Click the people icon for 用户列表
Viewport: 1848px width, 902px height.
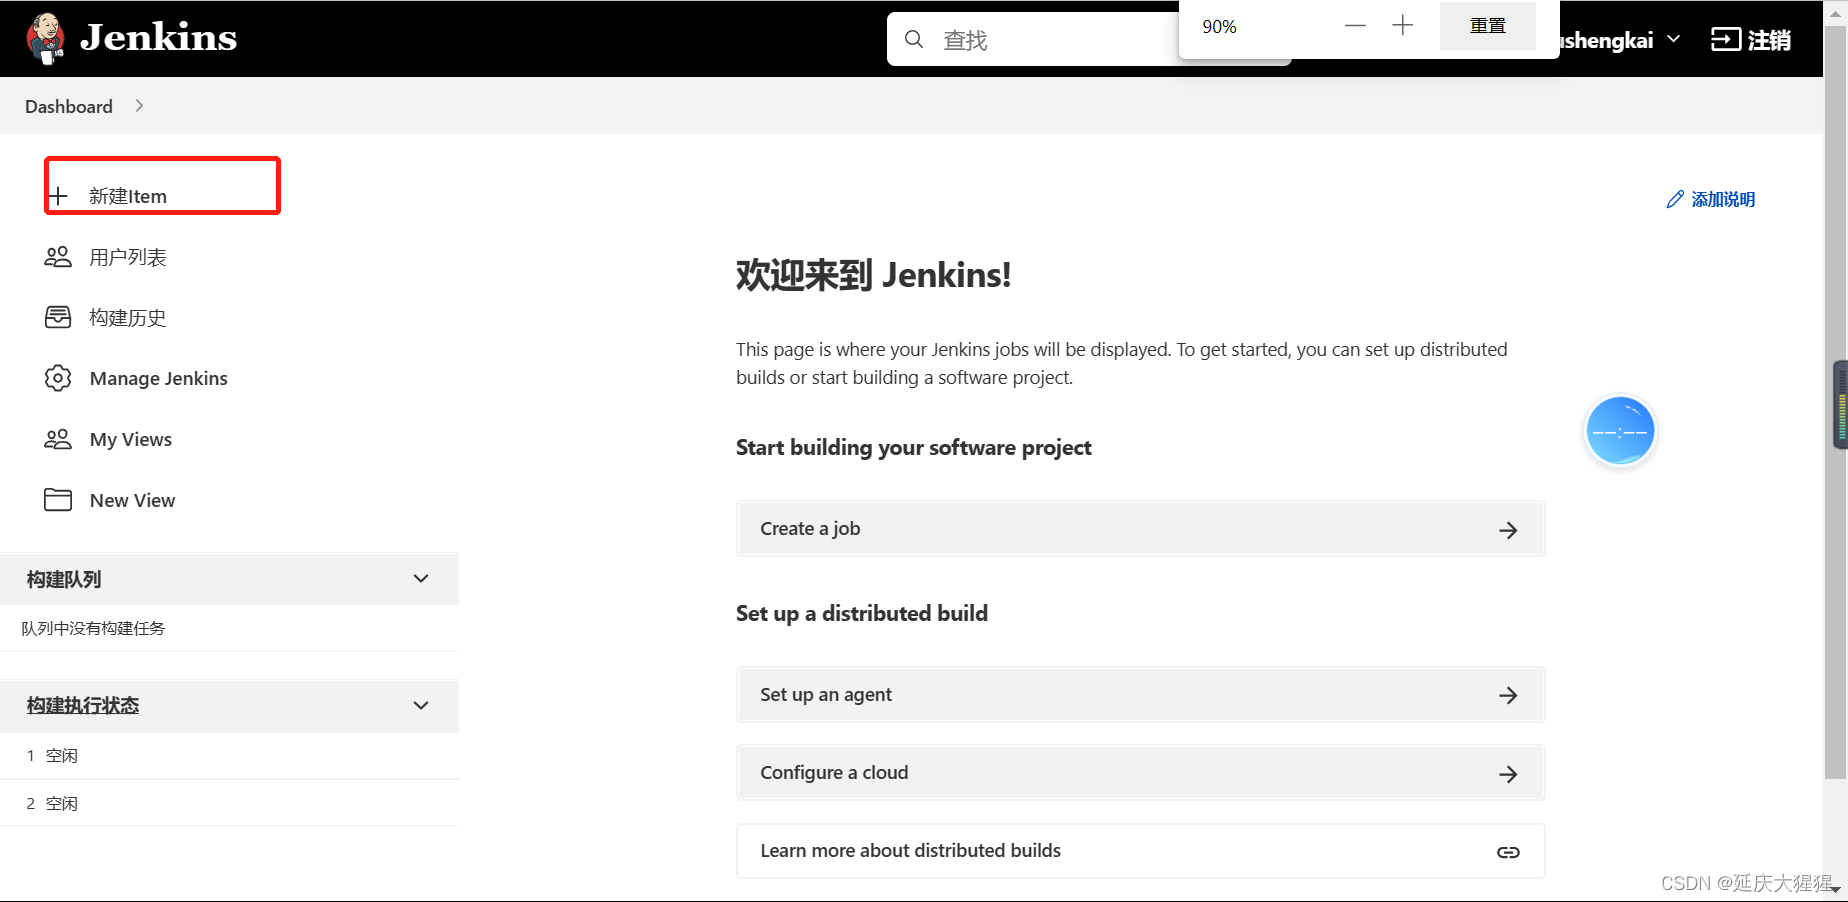[58, 257]
